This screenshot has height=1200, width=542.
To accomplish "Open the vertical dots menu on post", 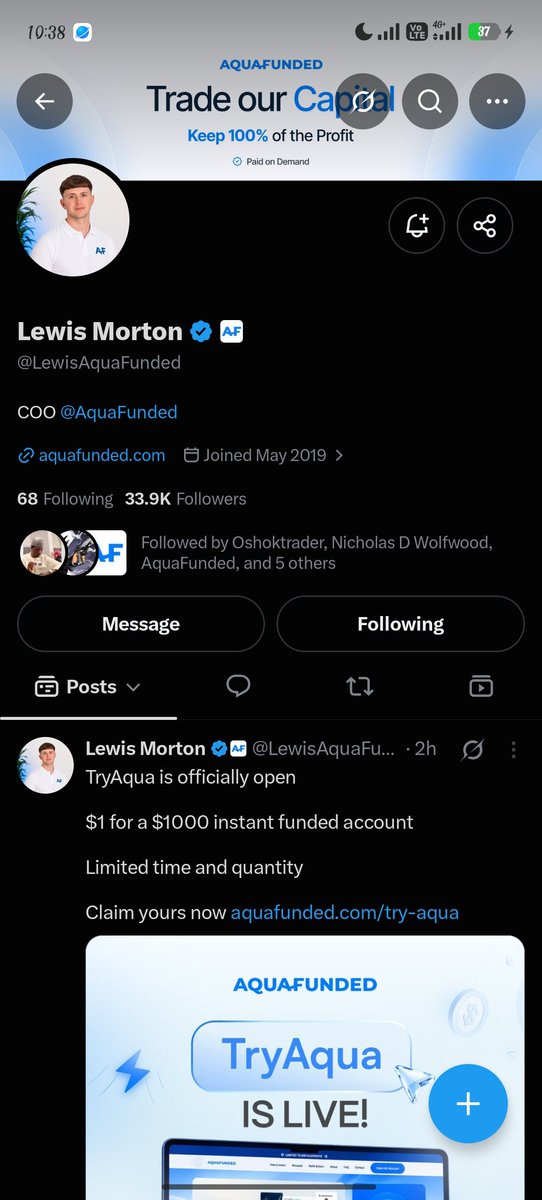I will [x=513, y=749].
